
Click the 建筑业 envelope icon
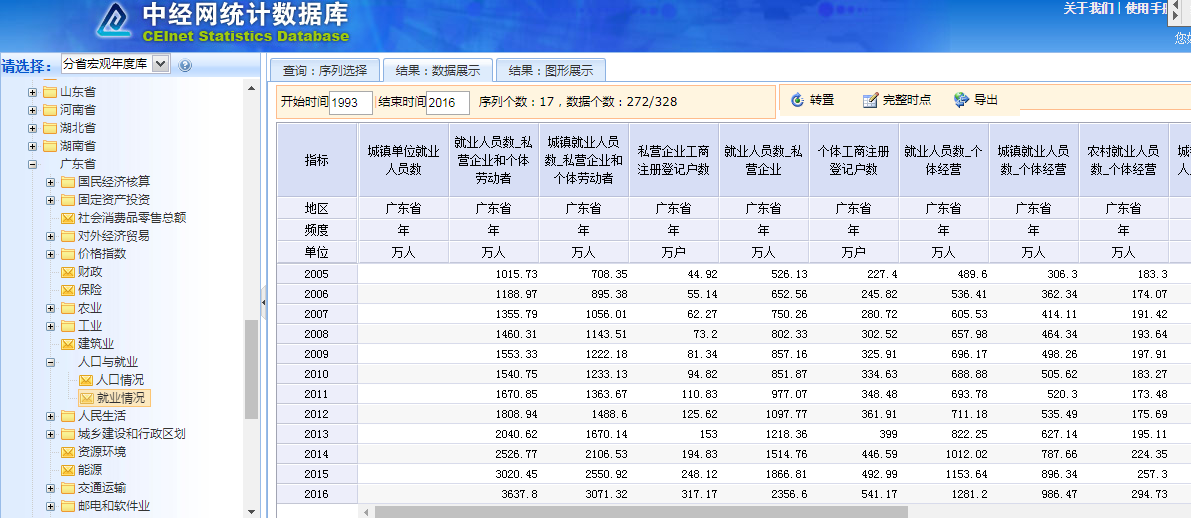pos(68,344)
